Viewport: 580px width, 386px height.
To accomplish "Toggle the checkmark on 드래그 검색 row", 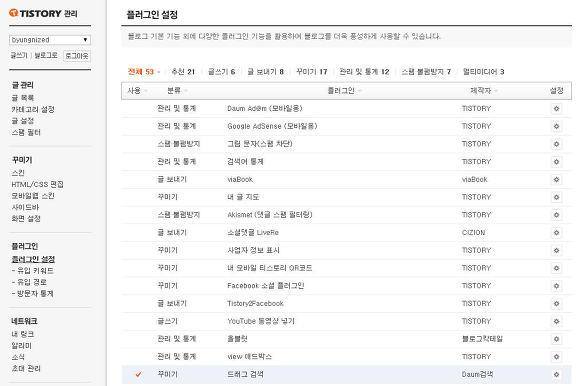I will (x=138, y=375).
